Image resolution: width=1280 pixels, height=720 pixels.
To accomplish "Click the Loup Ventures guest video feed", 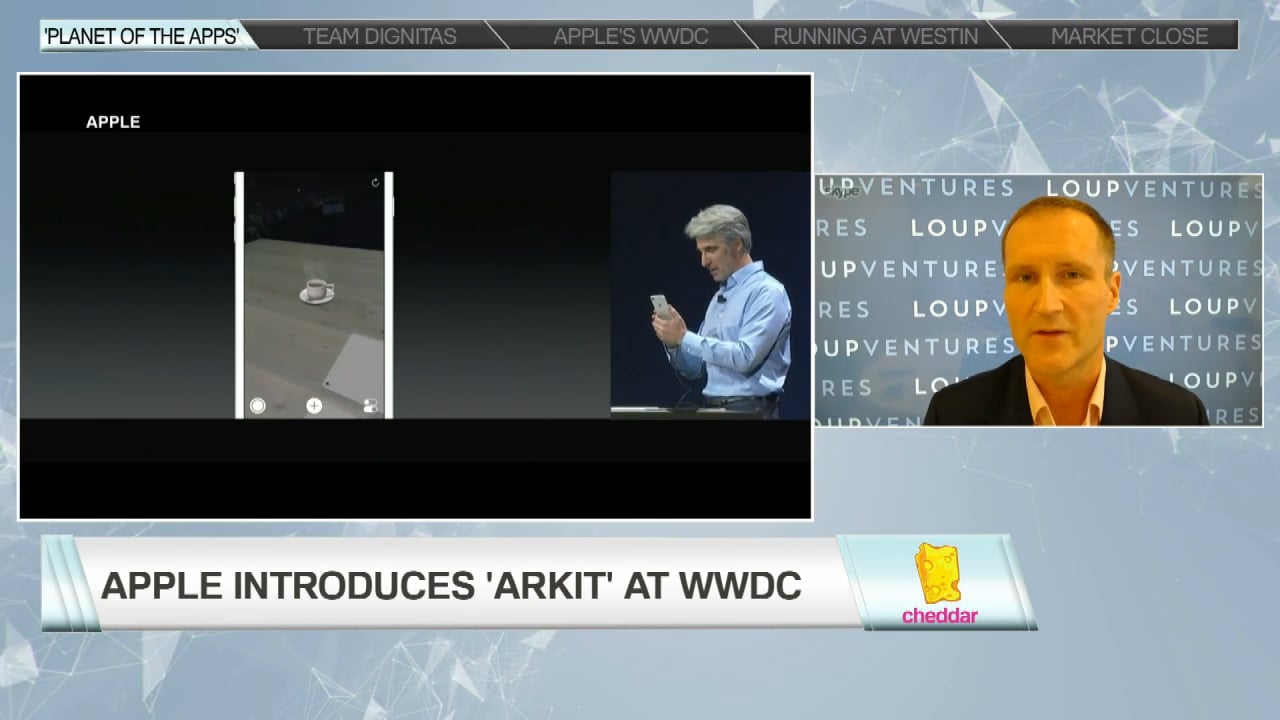I will pos(1039,300).
